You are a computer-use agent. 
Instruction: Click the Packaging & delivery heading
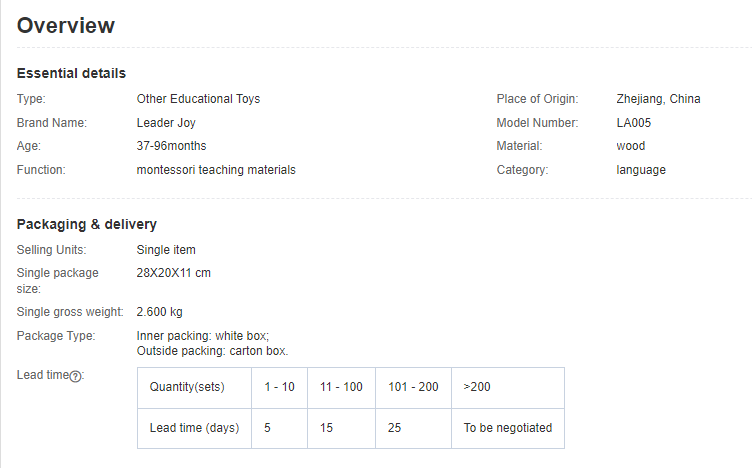[x=87, y=224]
